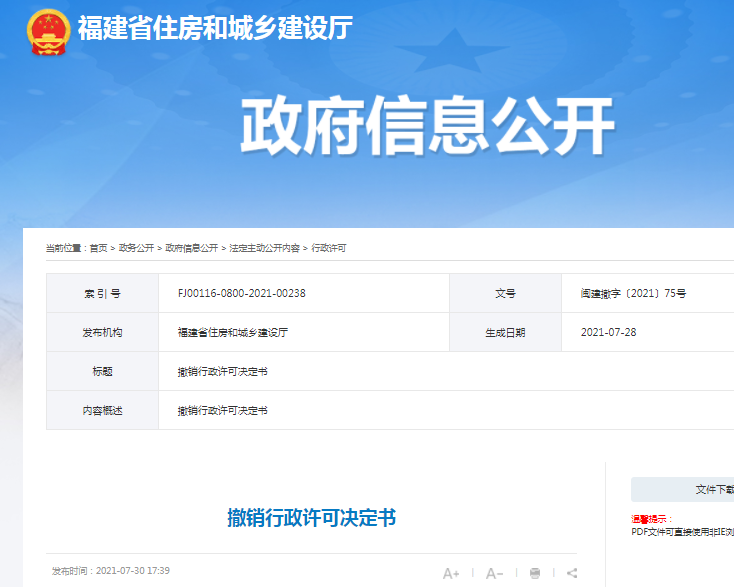Go to 政务公开 breadcrumb link

click(136, 248)
